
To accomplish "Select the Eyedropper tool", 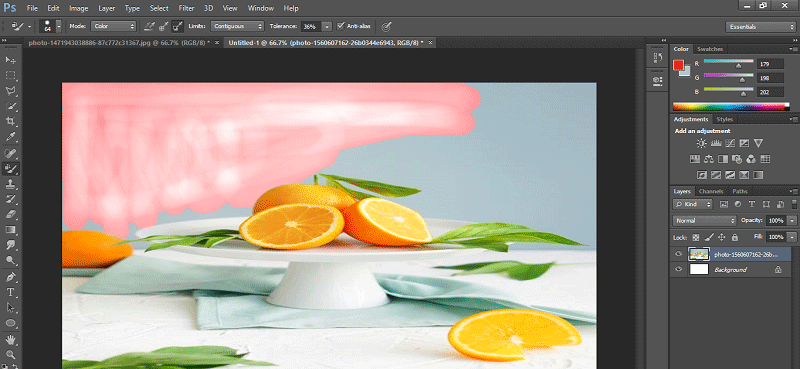I will coord(10,137).
